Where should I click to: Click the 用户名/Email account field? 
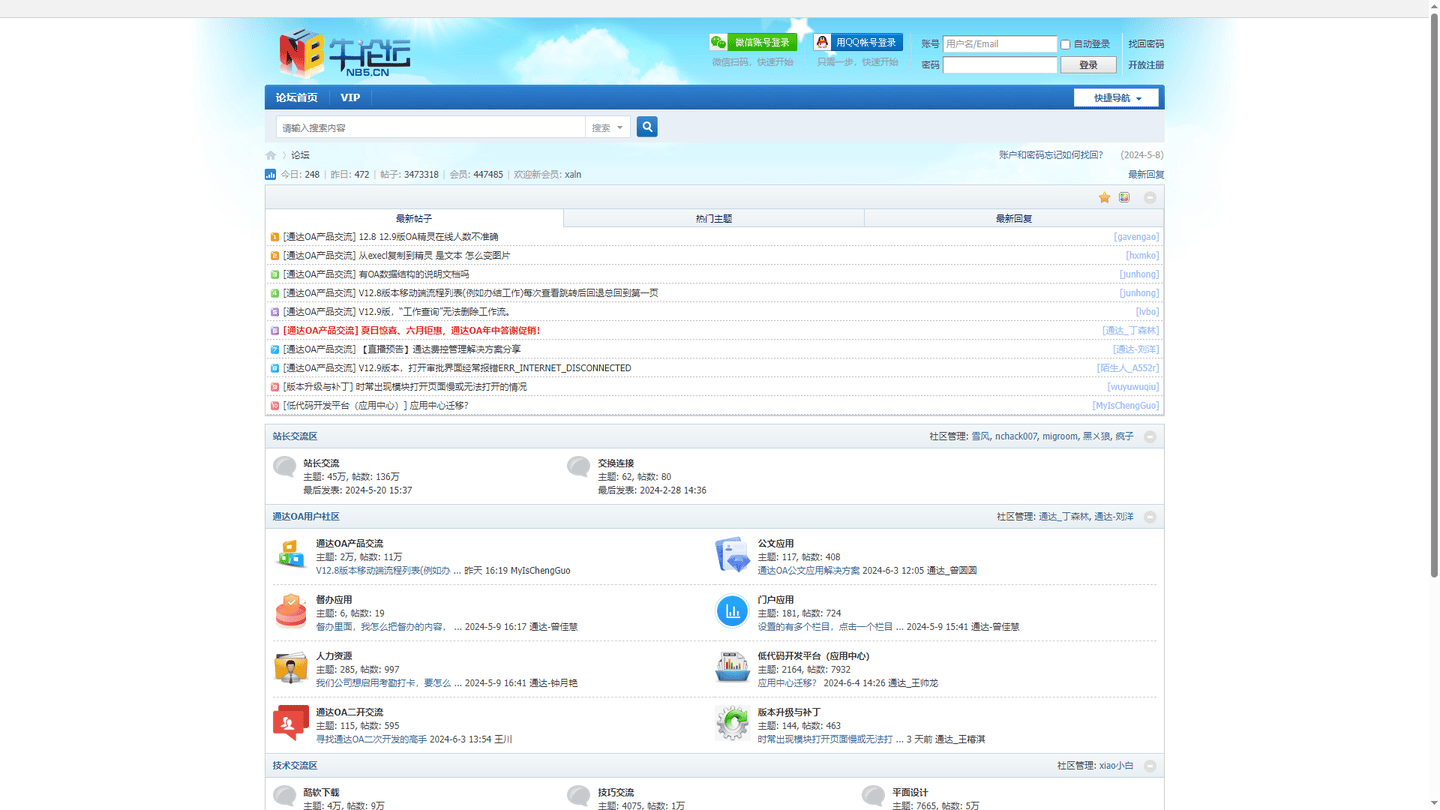[1000, 44]
